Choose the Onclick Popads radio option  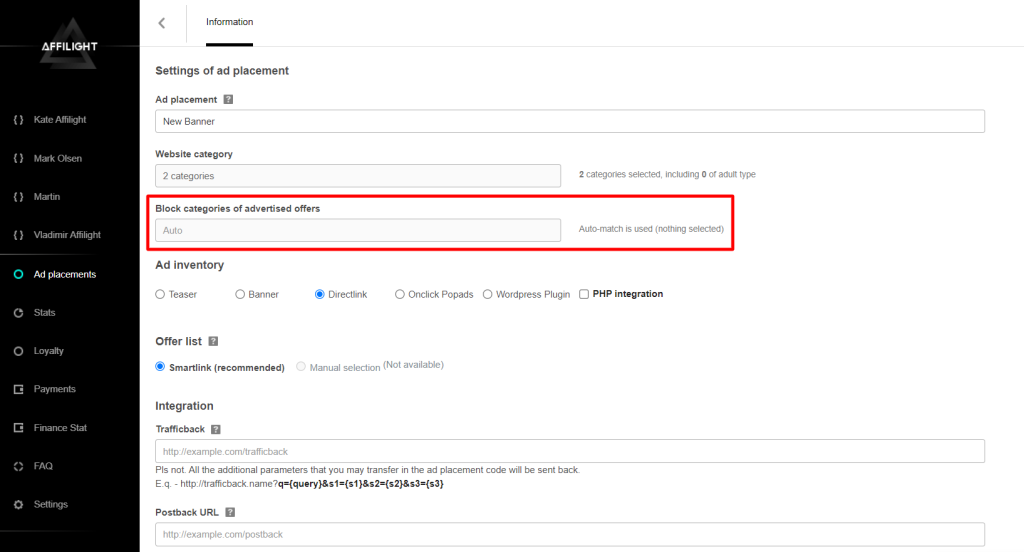400,294
